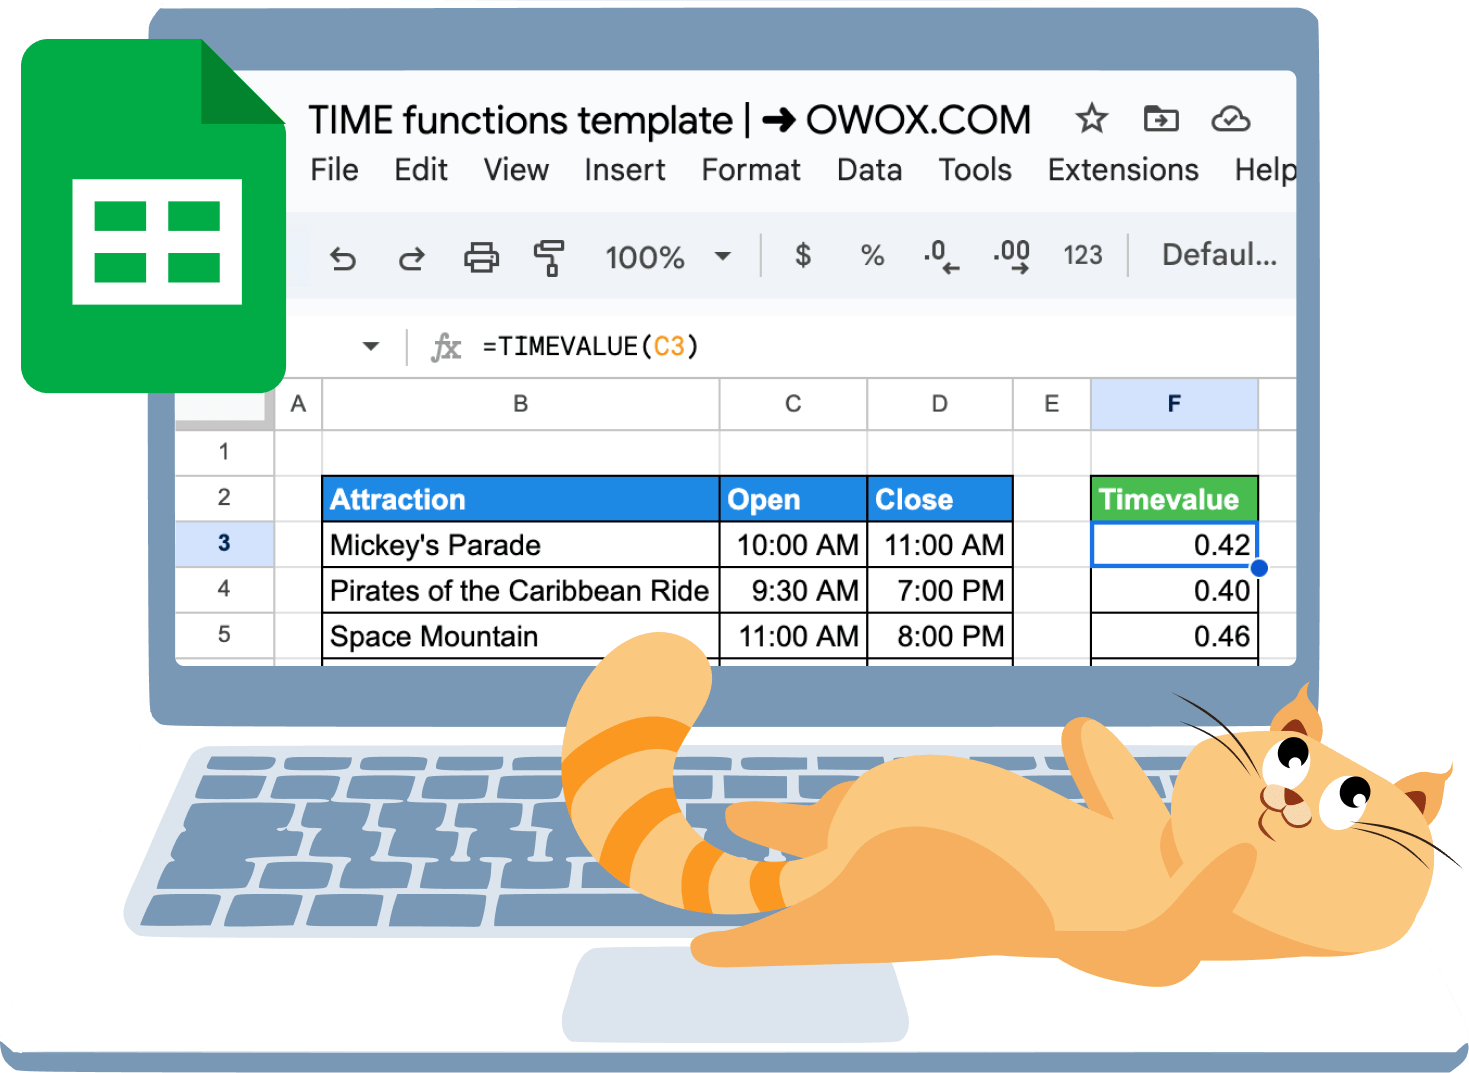Screen dimensions: 1469x1073
Task: Open more number formats (123)
Action: (x=1082, y=256)
